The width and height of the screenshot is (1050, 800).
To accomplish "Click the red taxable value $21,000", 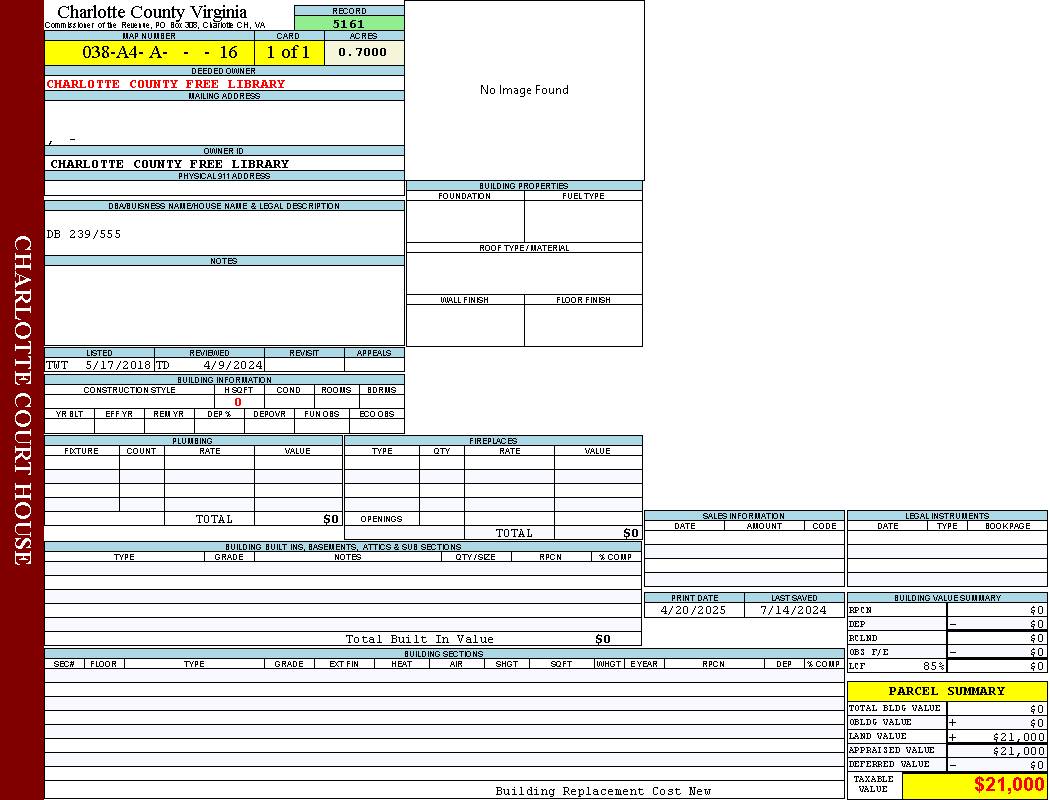I will click(x=1008, y=786).
